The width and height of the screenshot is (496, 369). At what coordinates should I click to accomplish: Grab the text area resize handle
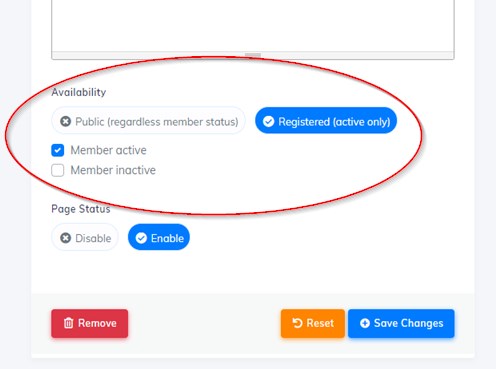[253, 55]
